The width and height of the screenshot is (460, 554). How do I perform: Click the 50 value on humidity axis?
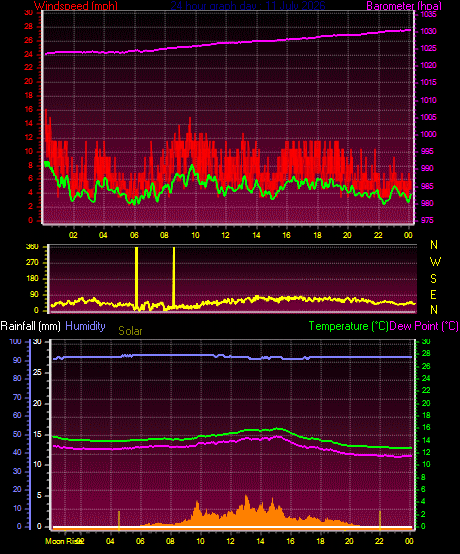[17, 435]
